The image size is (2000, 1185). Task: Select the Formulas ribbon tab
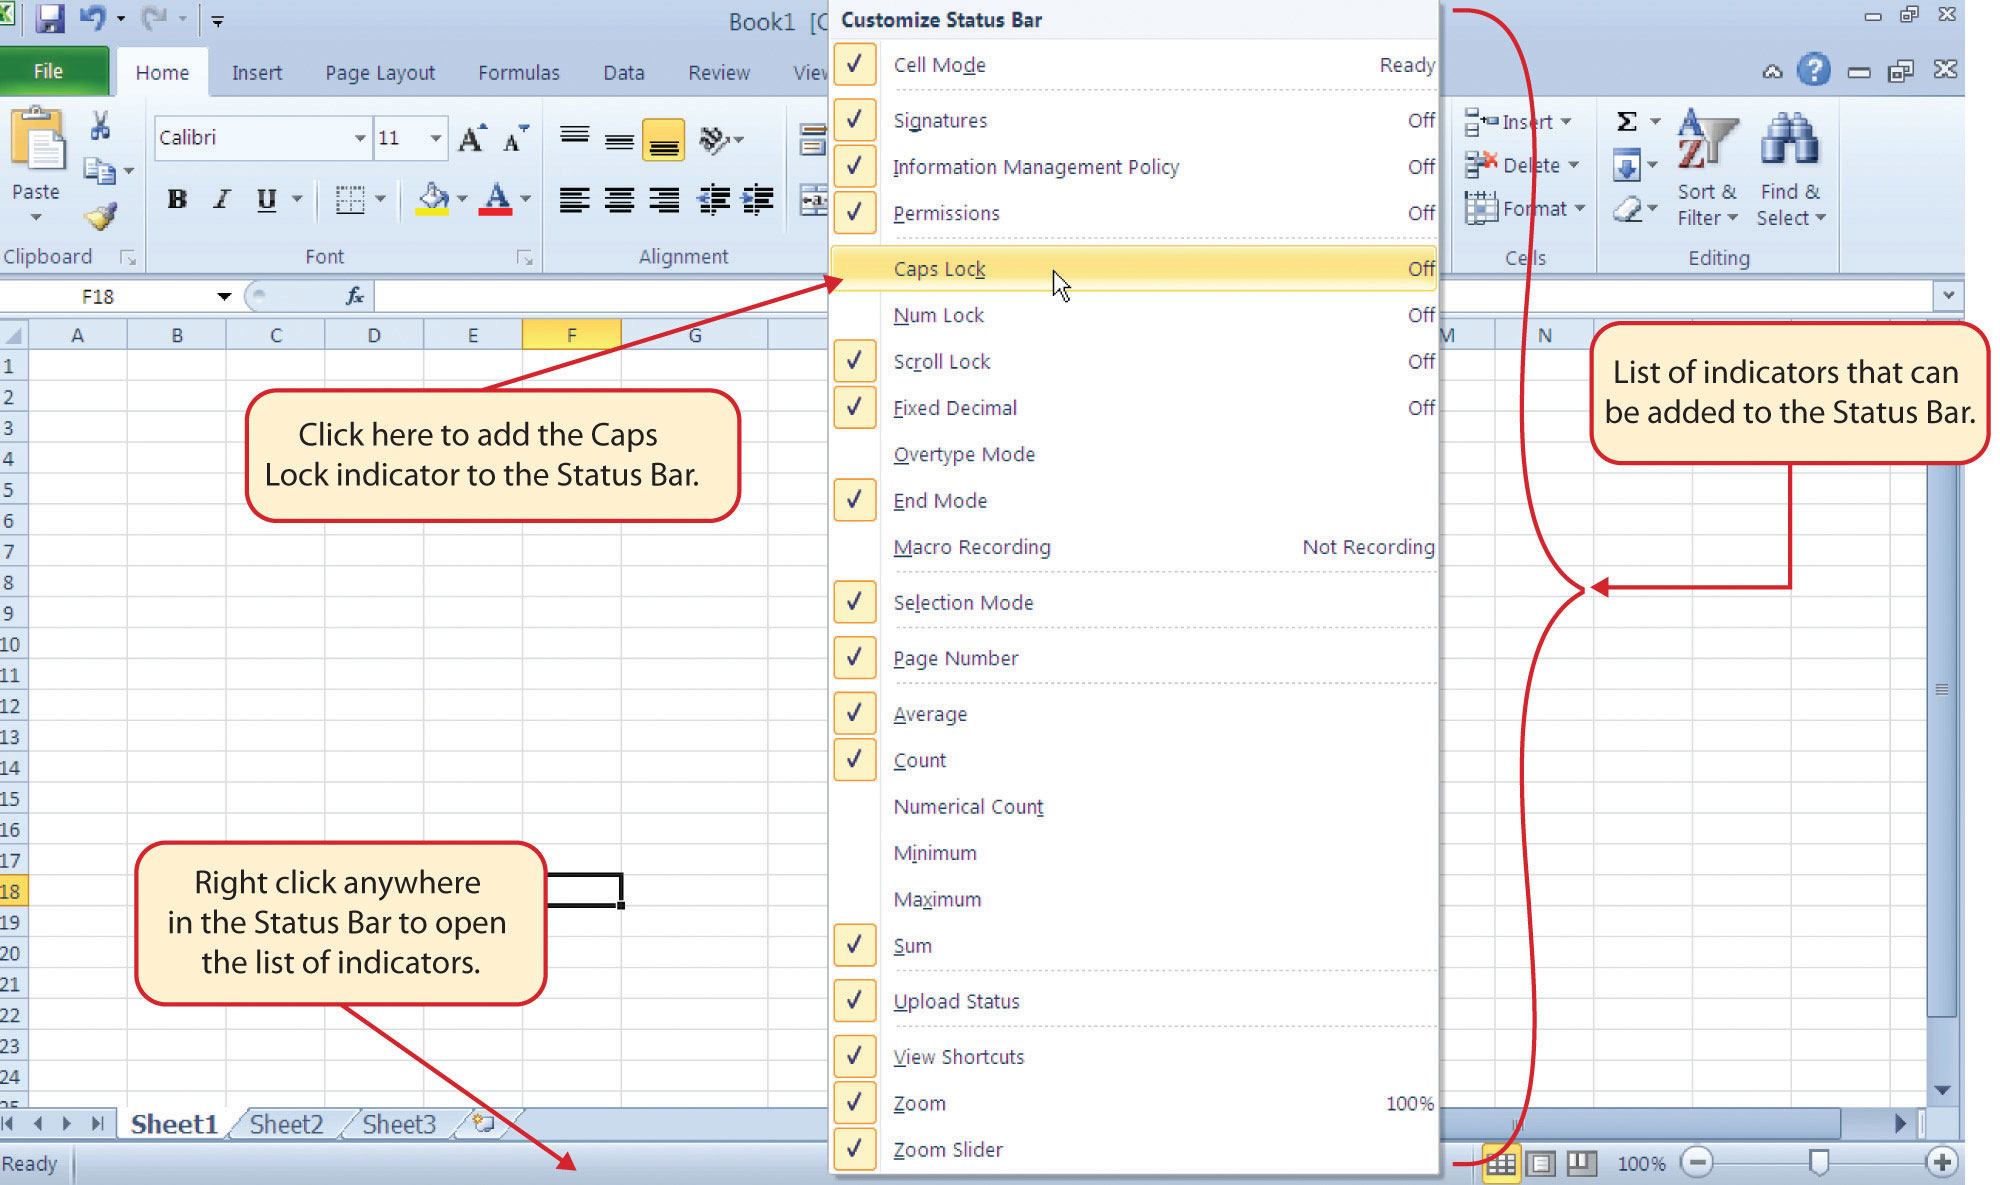[x=518, y=72]
